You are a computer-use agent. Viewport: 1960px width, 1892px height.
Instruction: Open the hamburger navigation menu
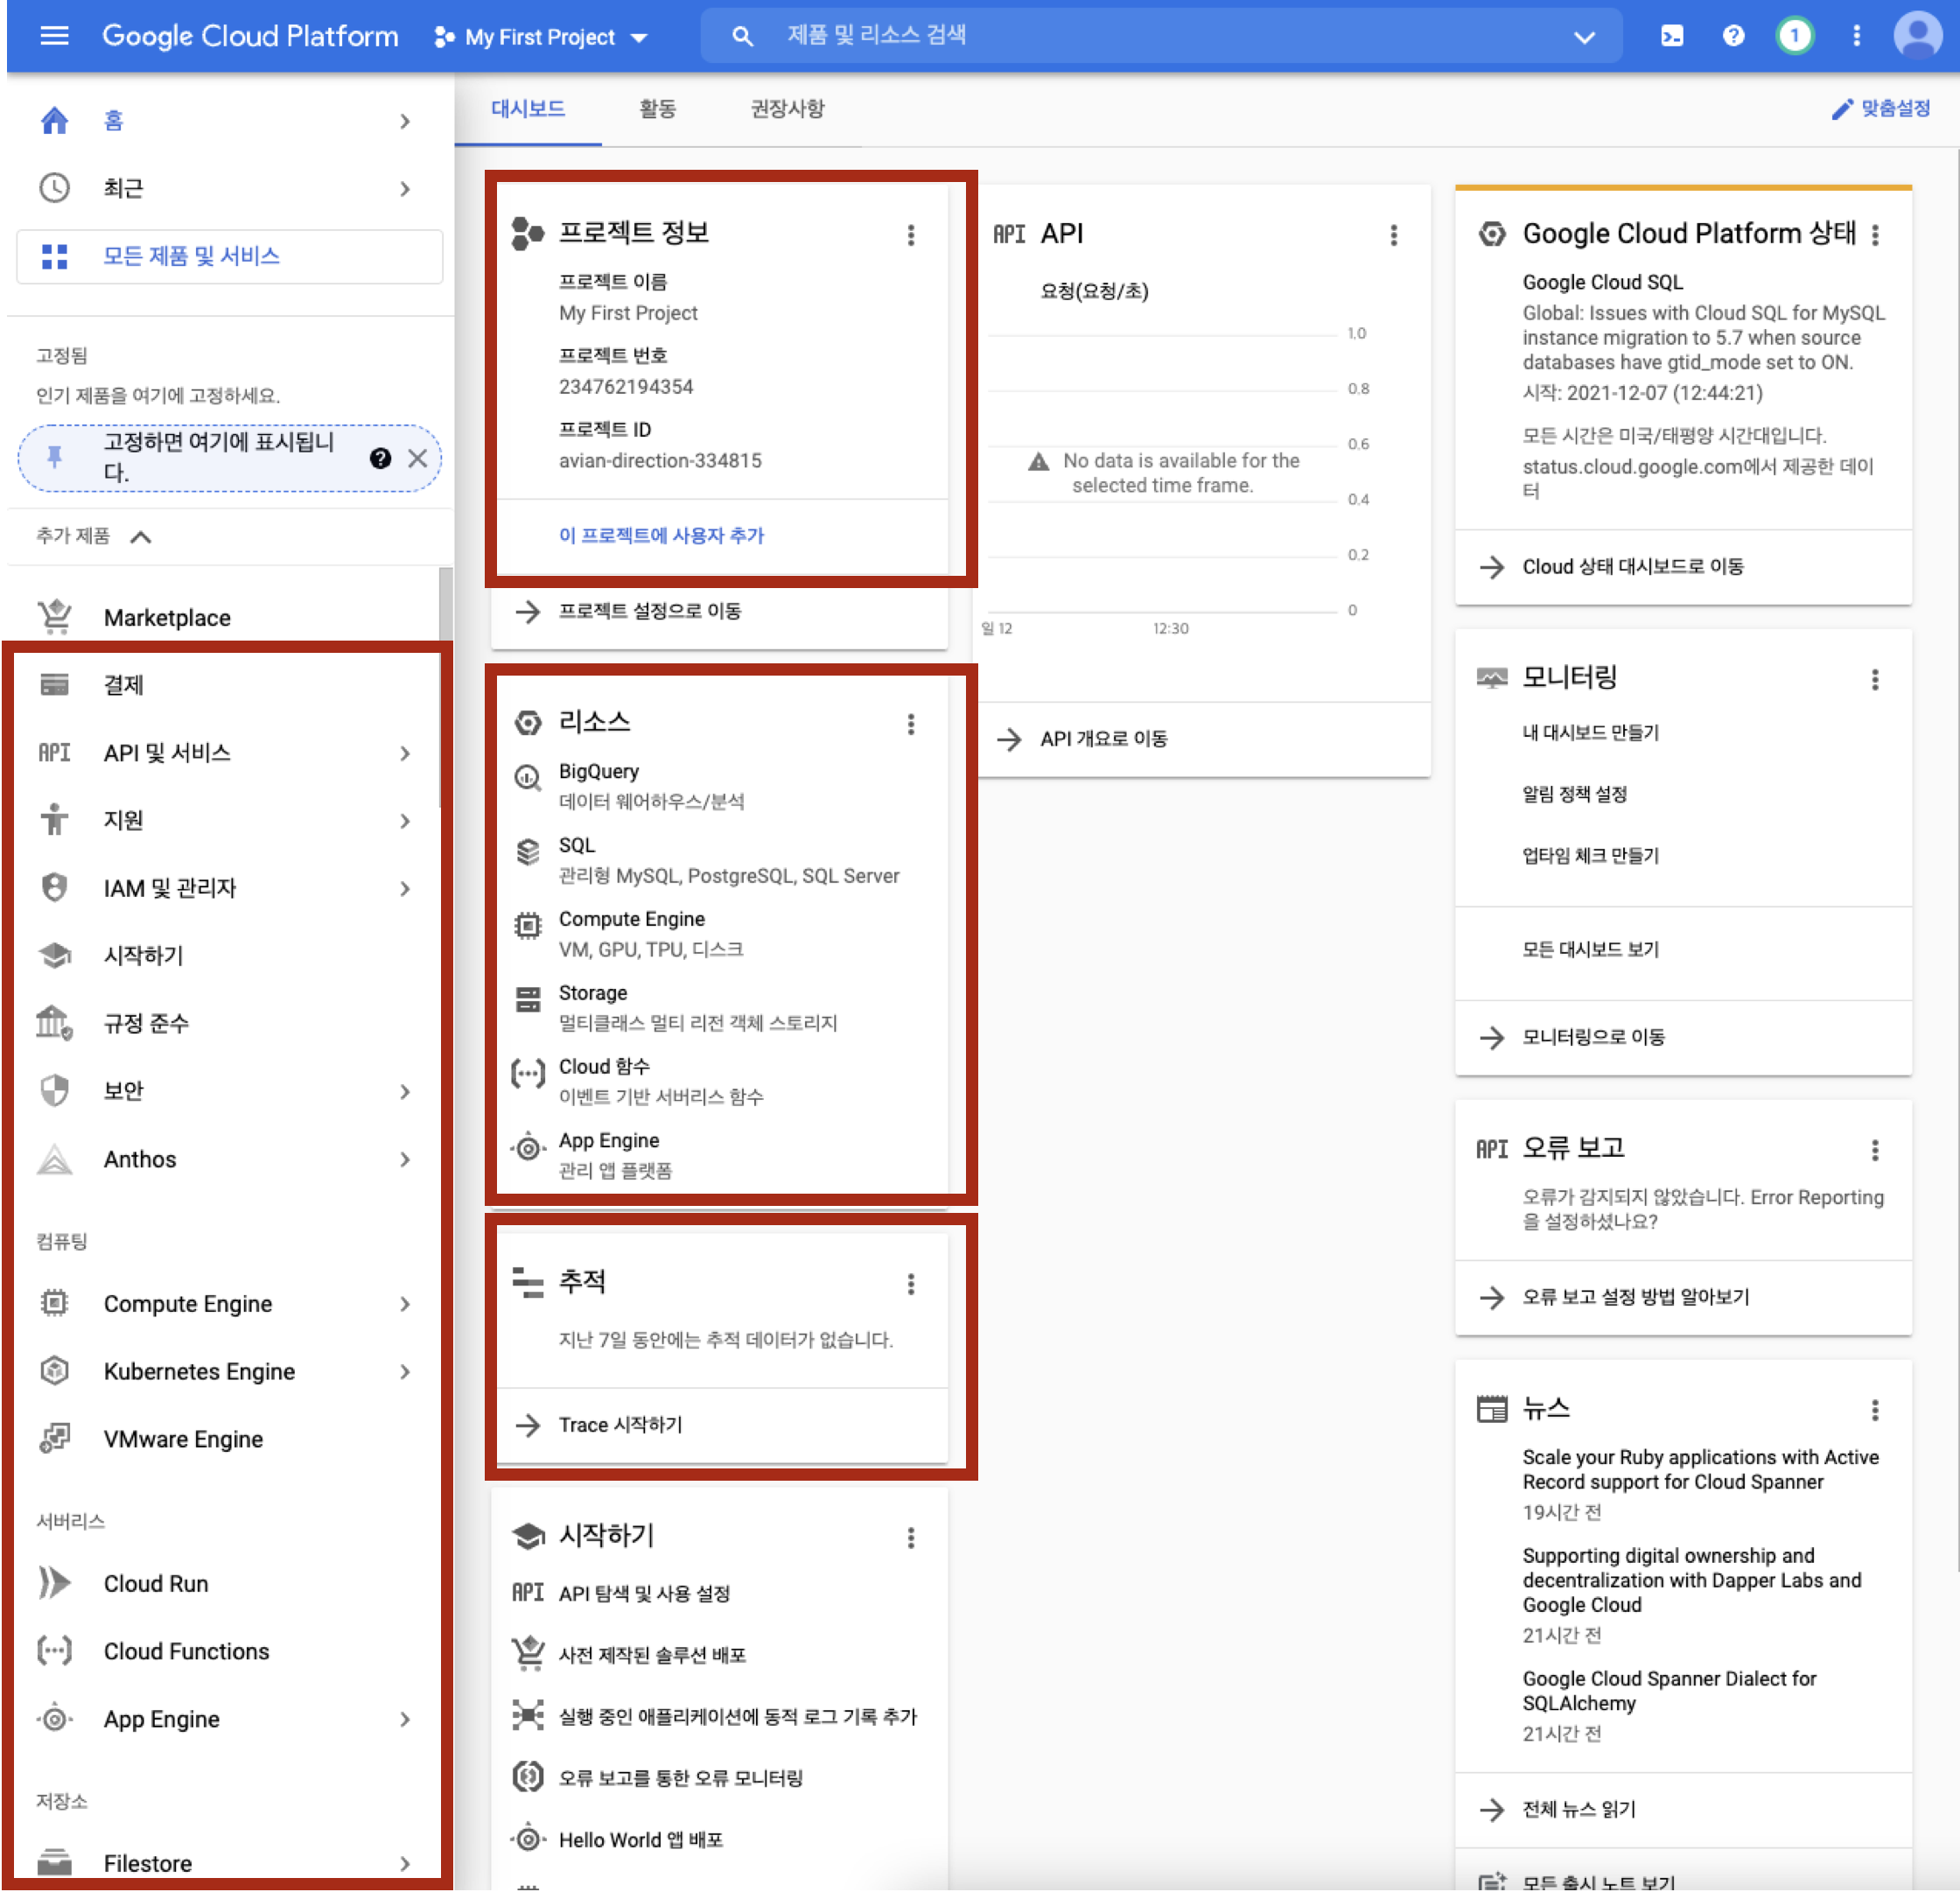(54, 36)
